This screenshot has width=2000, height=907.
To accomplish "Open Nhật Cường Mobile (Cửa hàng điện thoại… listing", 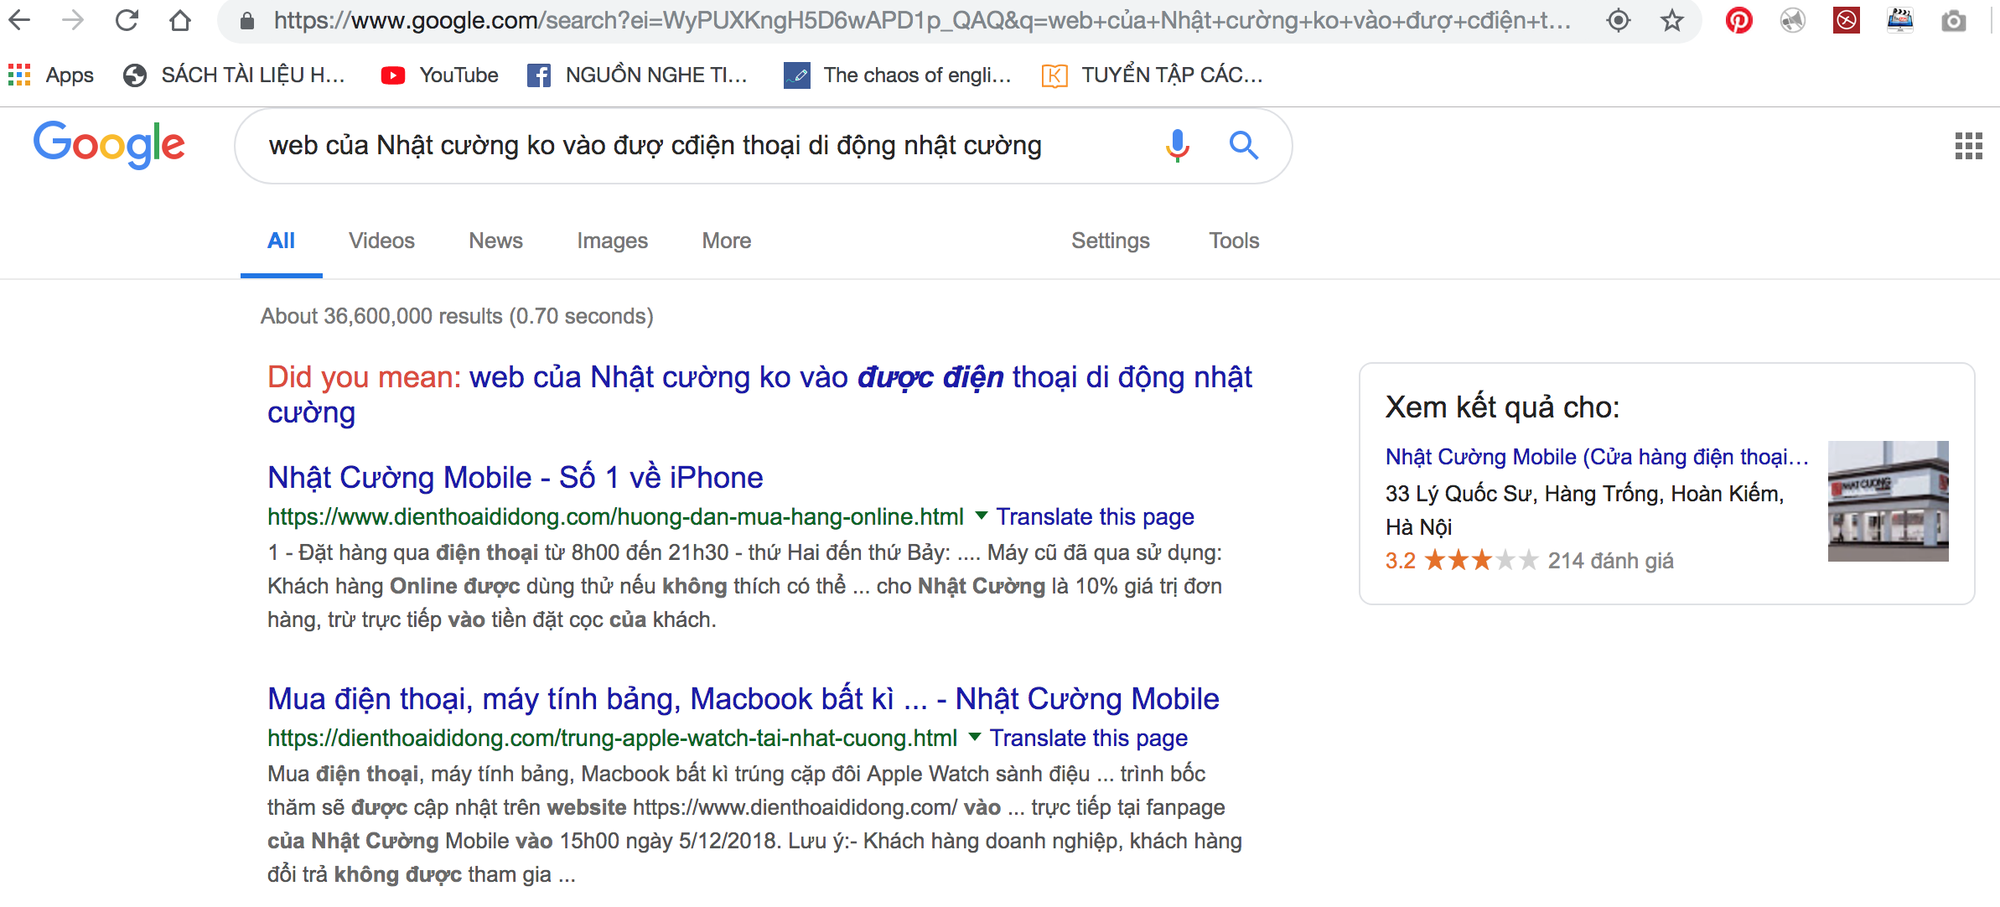I will (1597, 457).
